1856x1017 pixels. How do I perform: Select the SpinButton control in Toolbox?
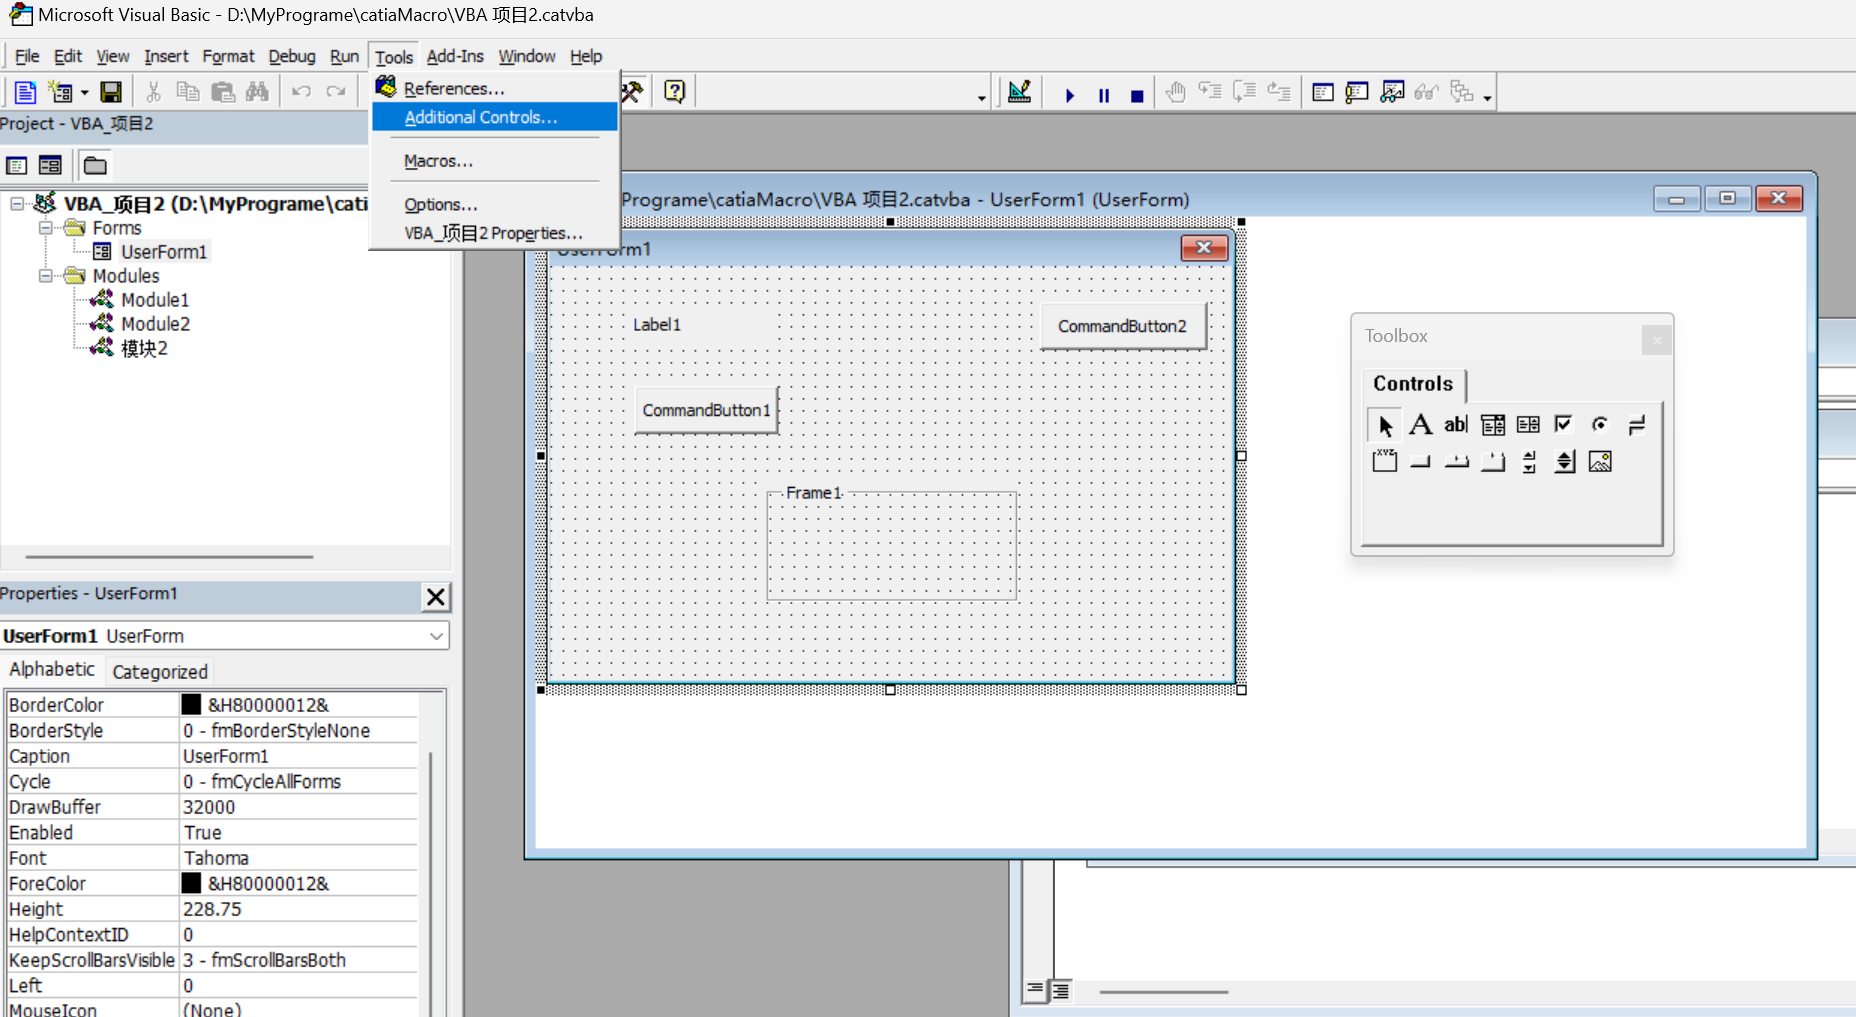click(x=1564, y=461)
